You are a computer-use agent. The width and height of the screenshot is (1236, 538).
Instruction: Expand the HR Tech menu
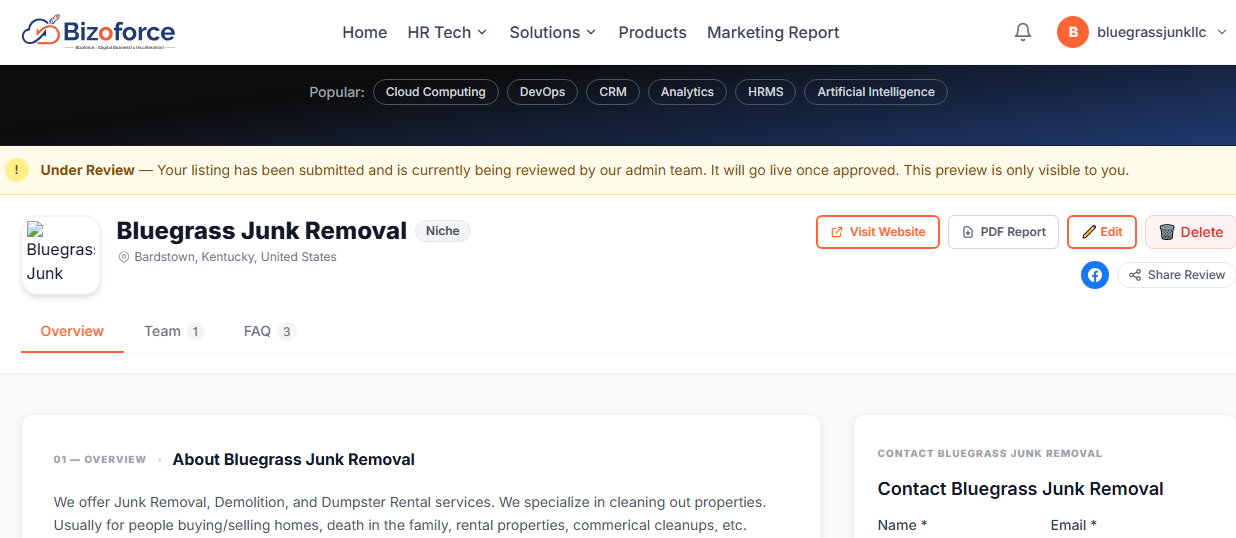pos(447,32)
